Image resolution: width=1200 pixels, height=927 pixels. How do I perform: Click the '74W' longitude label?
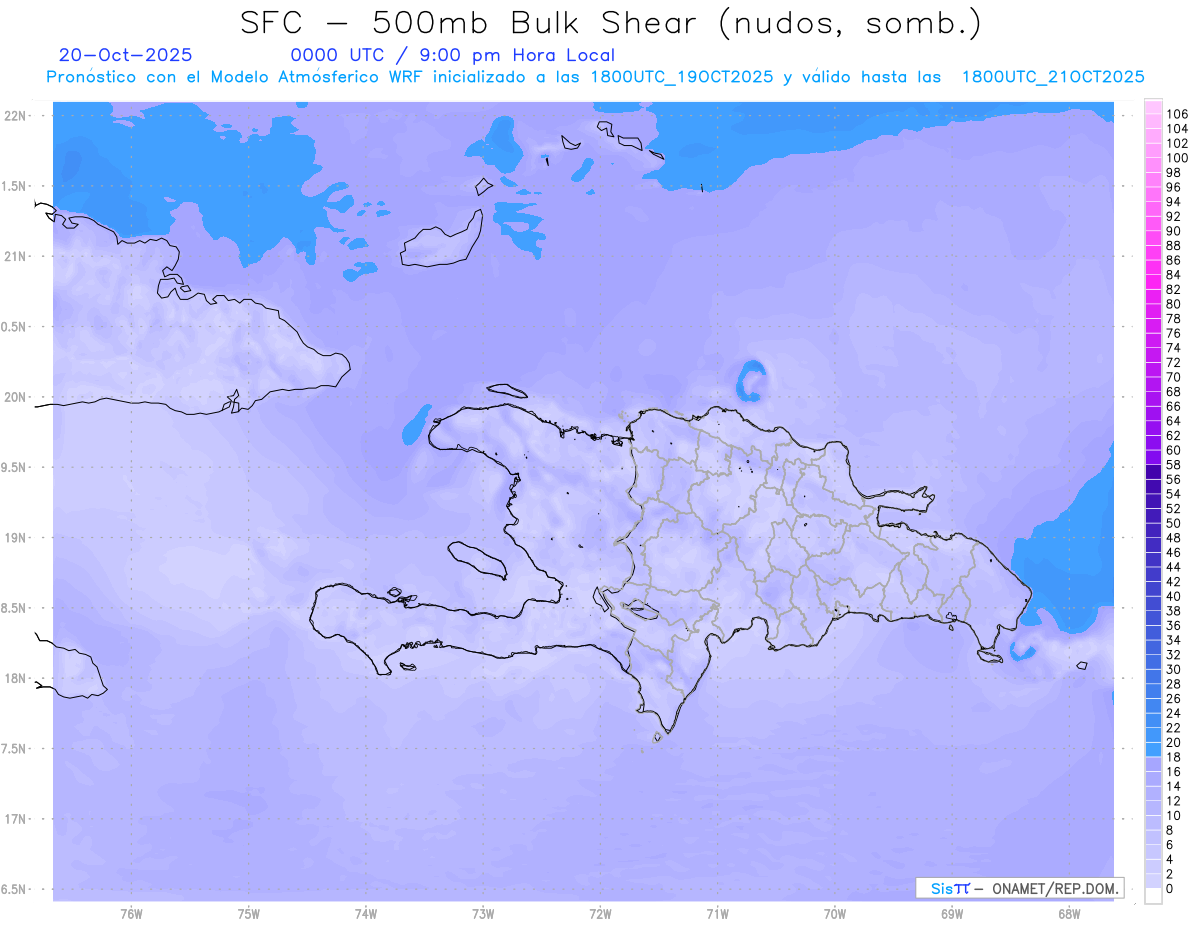pos(366,913)
